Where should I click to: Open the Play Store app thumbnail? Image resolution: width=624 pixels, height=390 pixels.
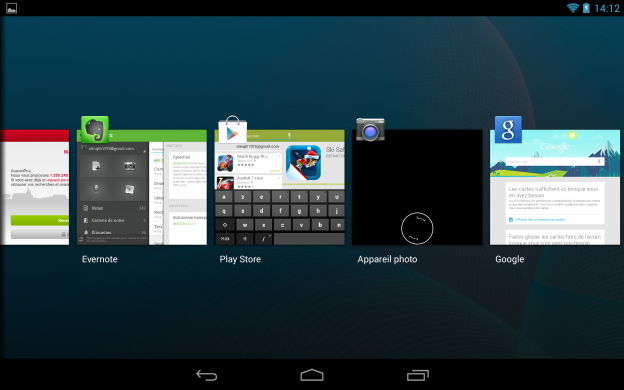tap(279, 187)
